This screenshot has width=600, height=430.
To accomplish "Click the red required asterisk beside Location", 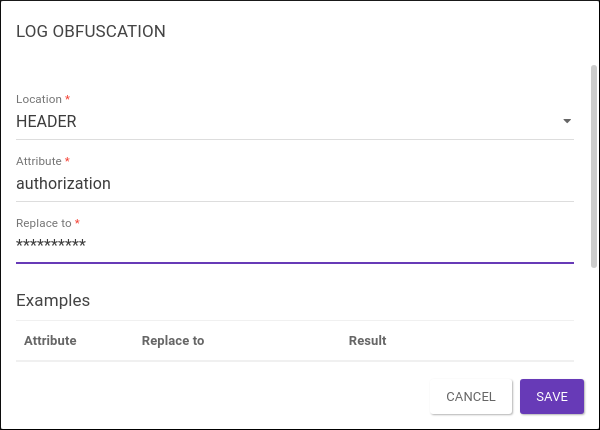I will (x=68, y=99).
